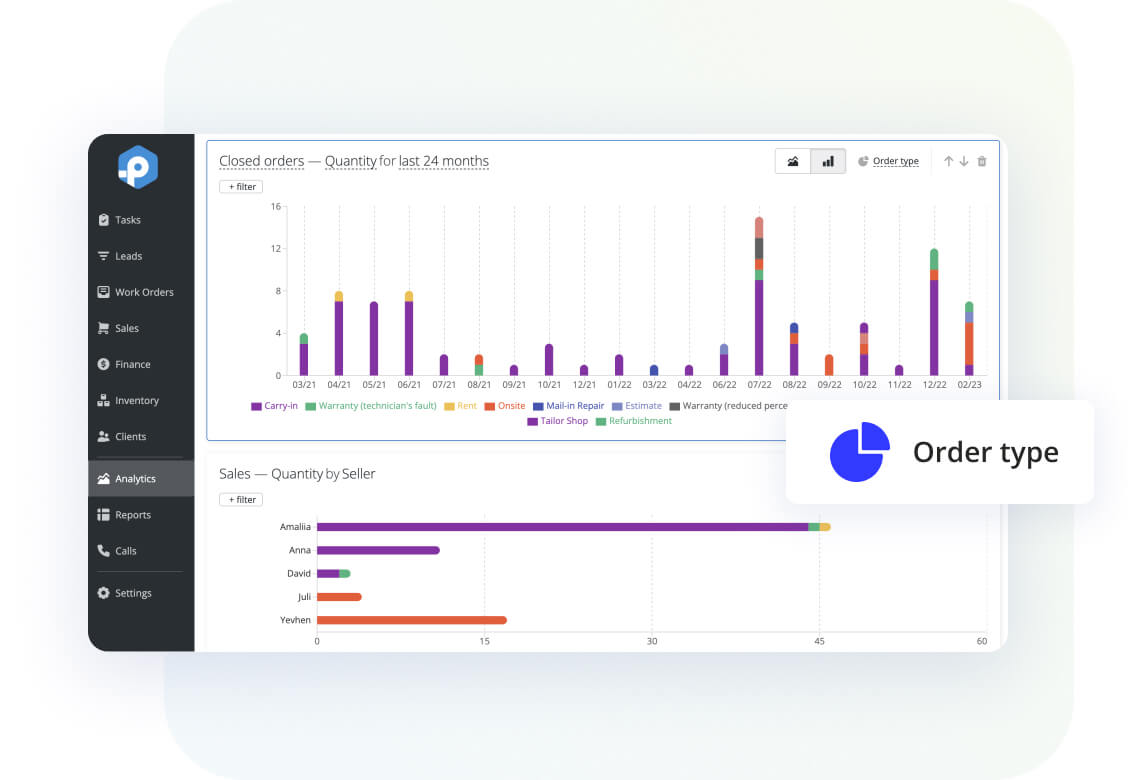Select the Tasks icon in sidebar
1142x780 pixels.
[x=105, y=220]
